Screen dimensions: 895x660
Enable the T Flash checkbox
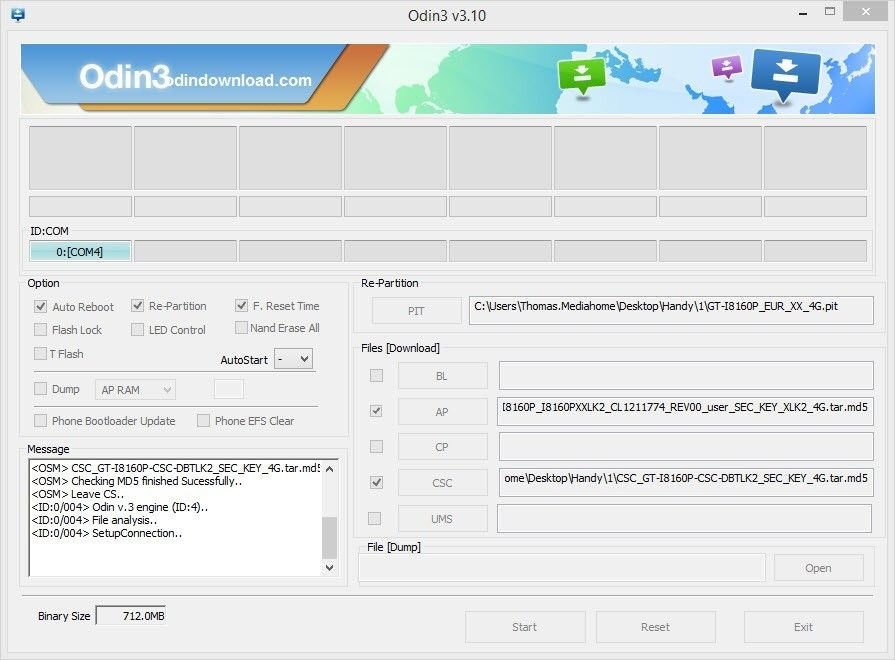(x=41, y=353)
